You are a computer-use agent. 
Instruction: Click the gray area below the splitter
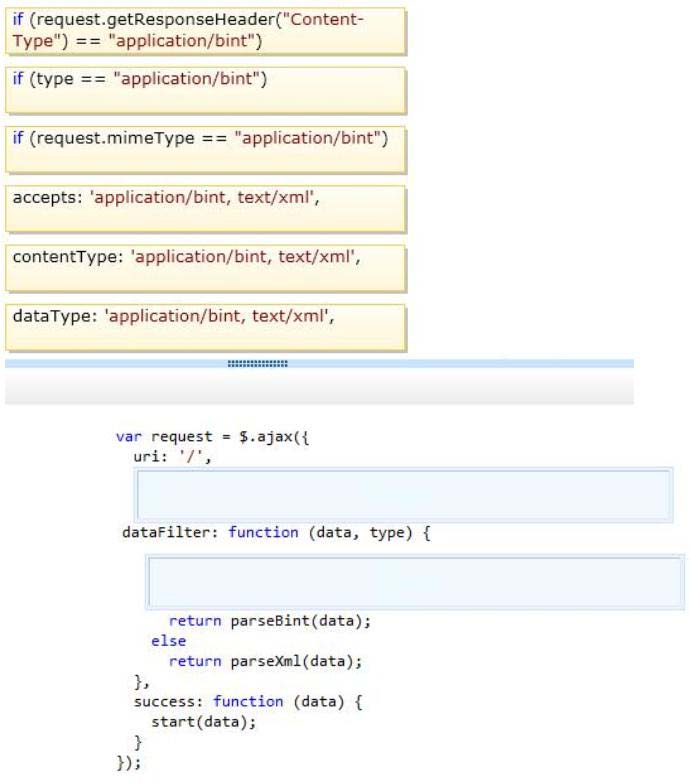[320, 387]
